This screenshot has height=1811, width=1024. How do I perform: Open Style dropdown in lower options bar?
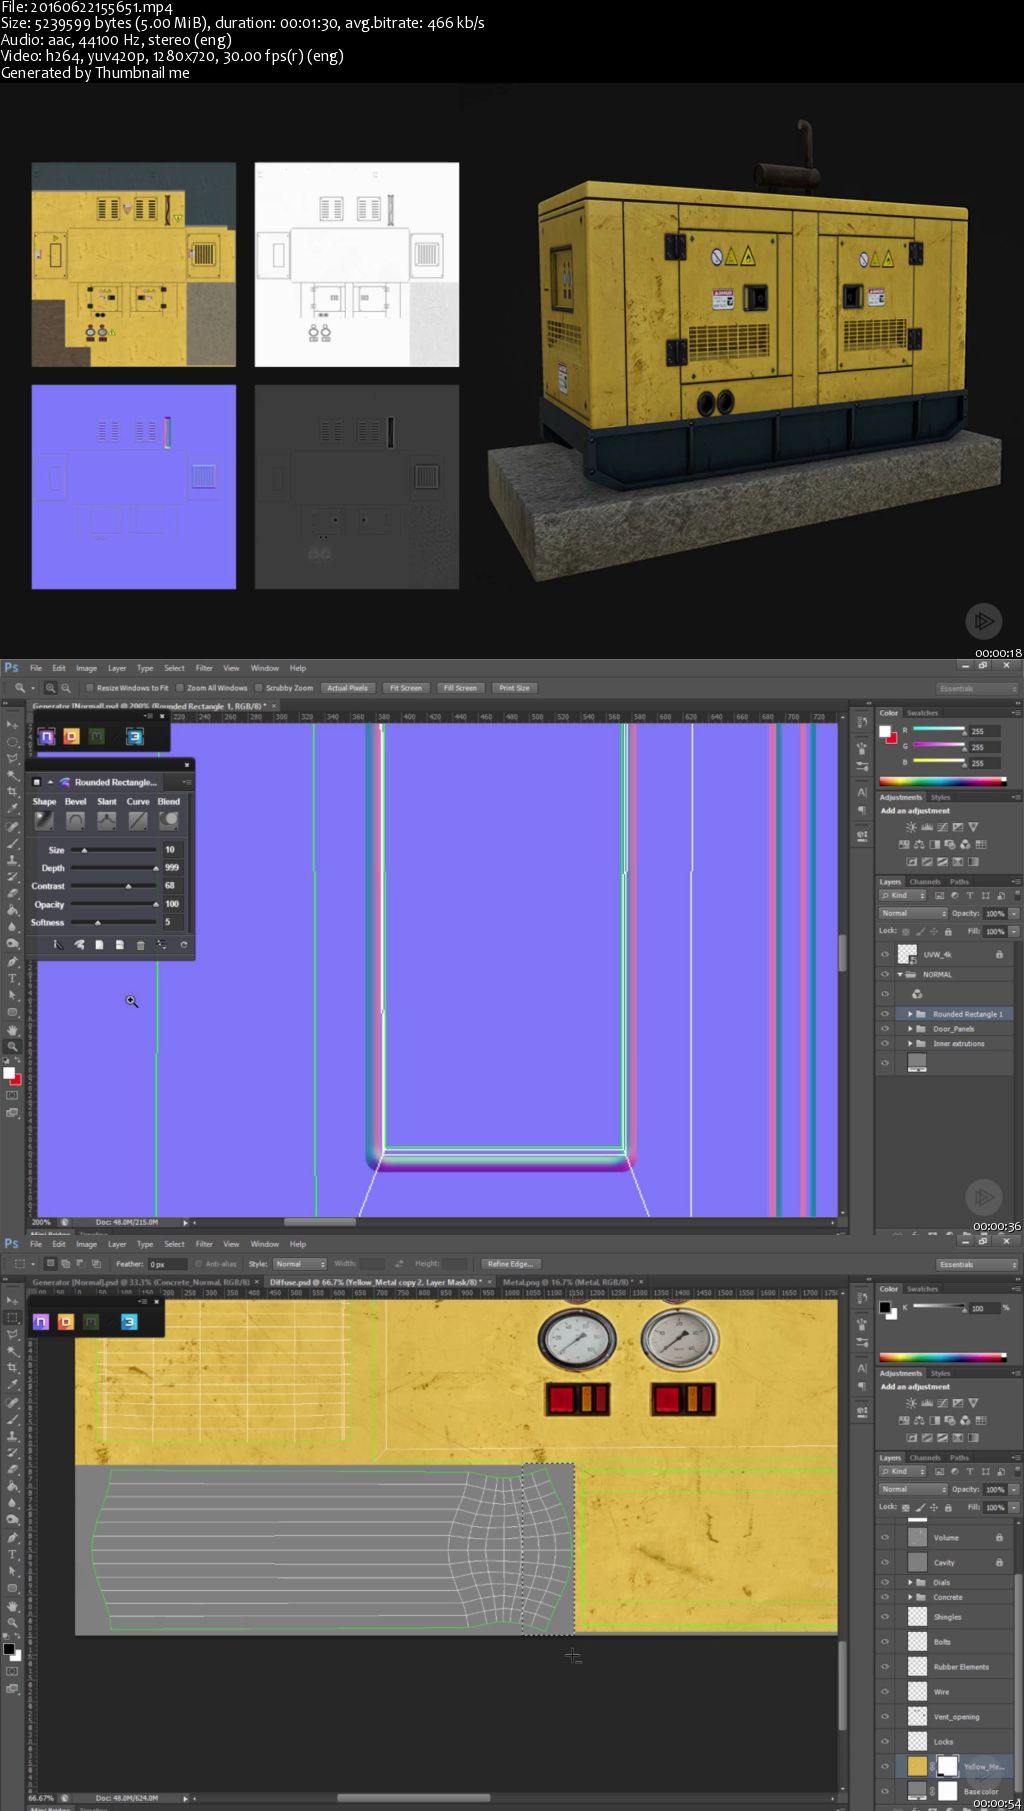[300, 1264]
